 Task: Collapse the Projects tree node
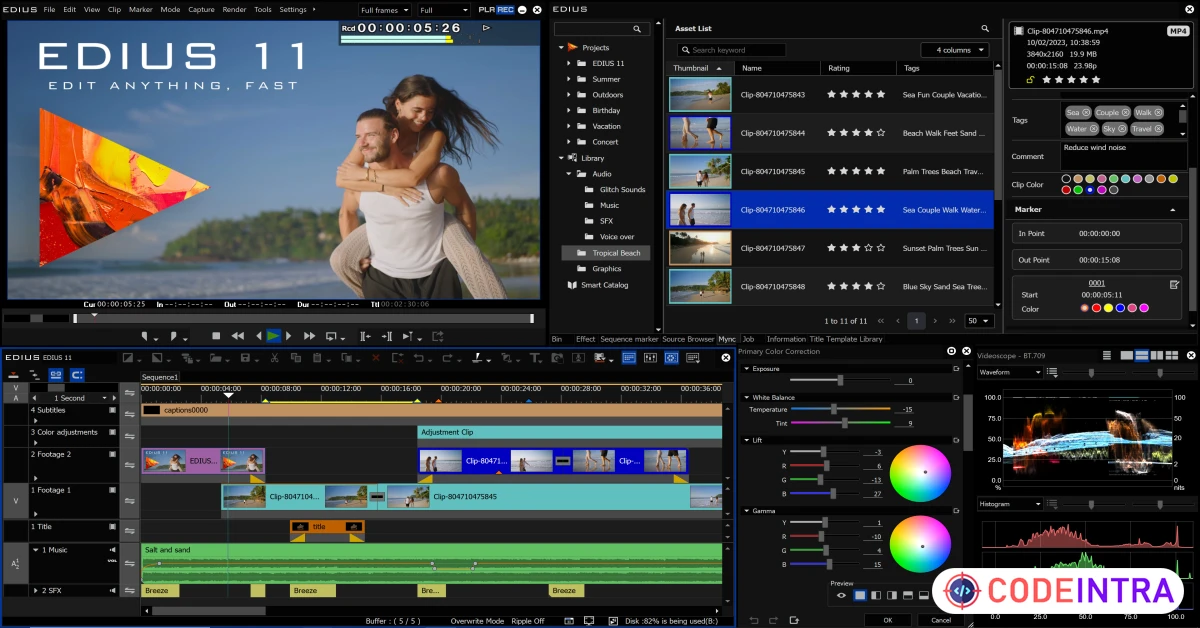click(561, 47)
